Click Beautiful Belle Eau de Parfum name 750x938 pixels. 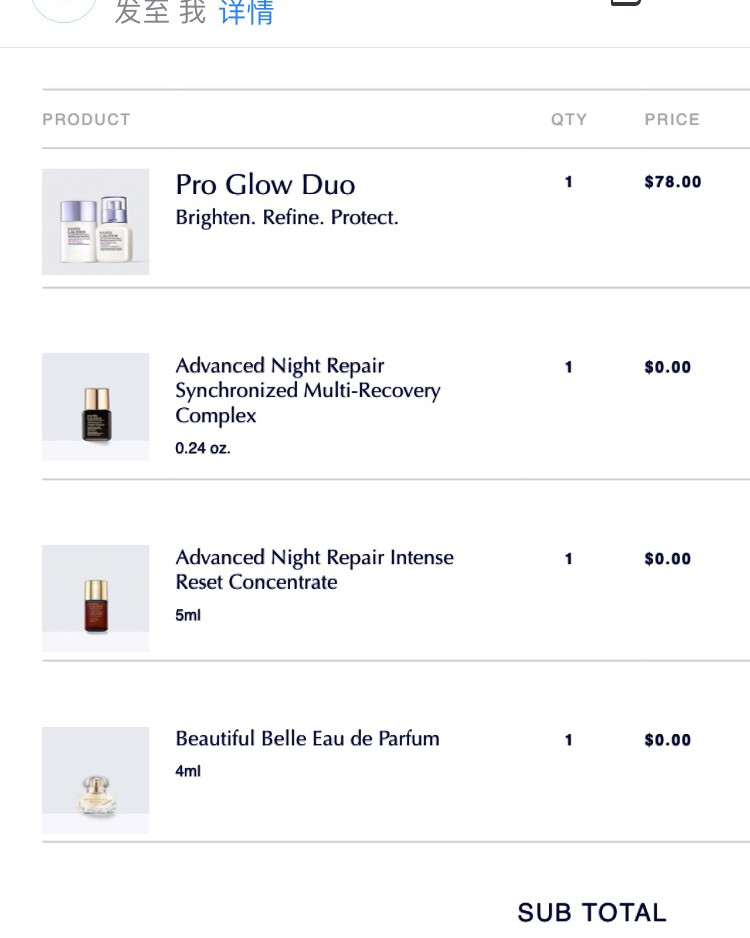[x=307, y=739]
